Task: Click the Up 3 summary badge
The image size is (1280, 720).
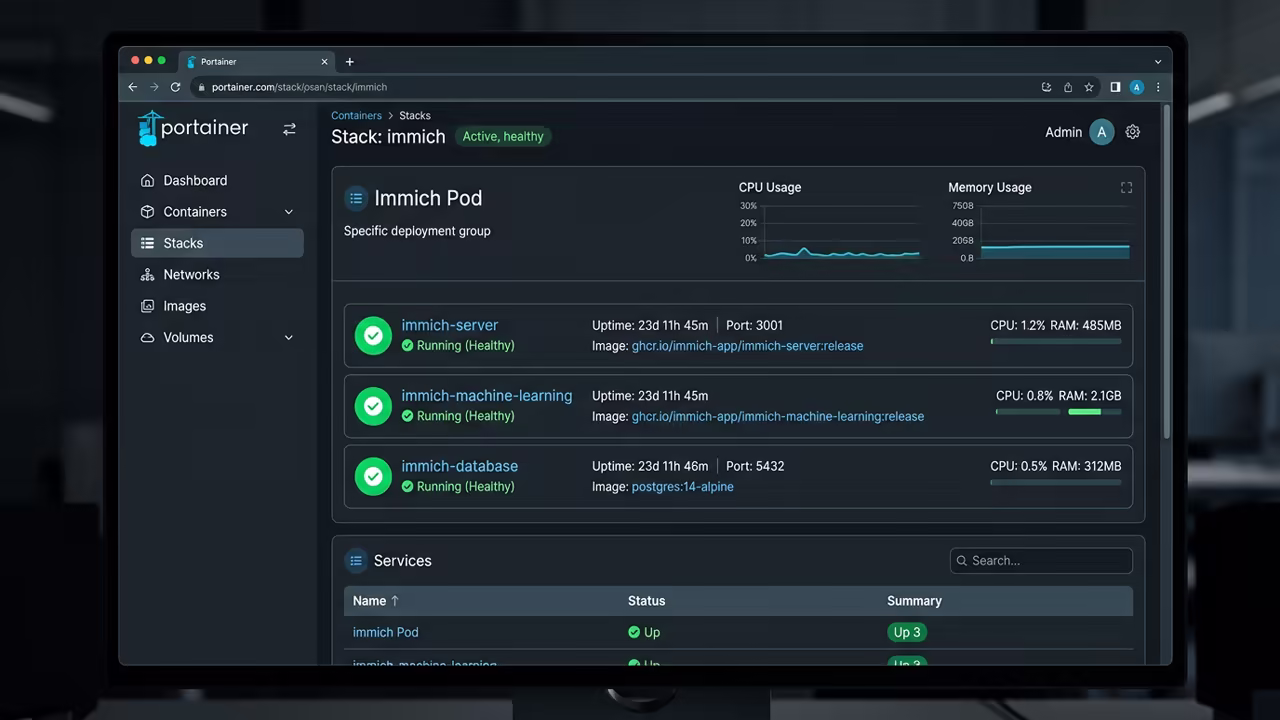Action: [907, 632]
